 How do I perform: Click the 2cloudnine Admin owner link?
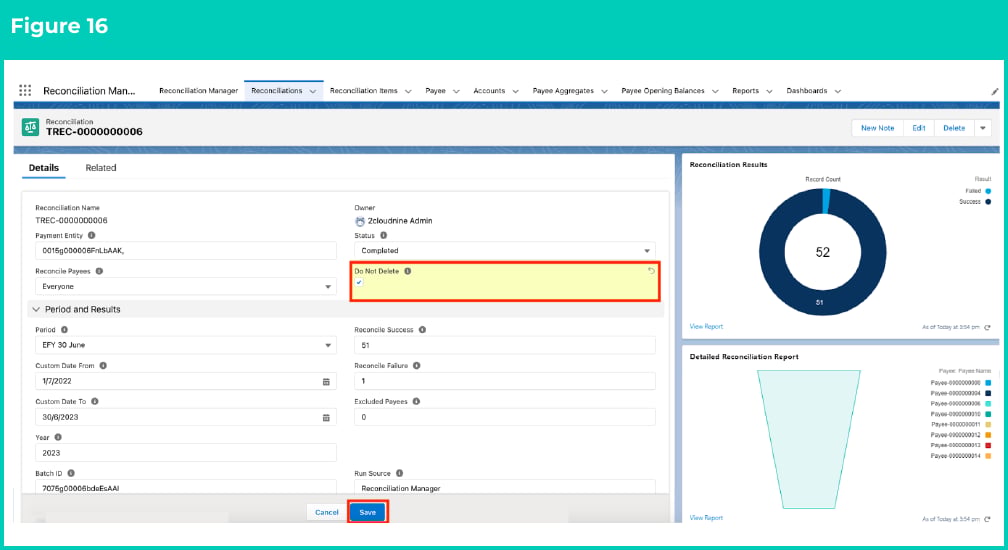tap(400, 221)
